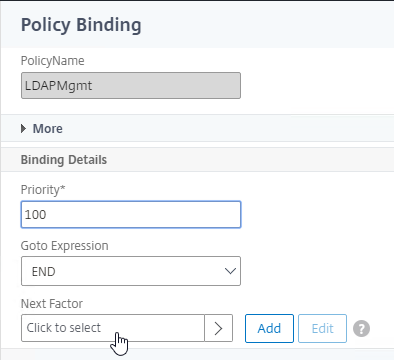Click the Add button for Next Factor

click(x=269, y=328)
